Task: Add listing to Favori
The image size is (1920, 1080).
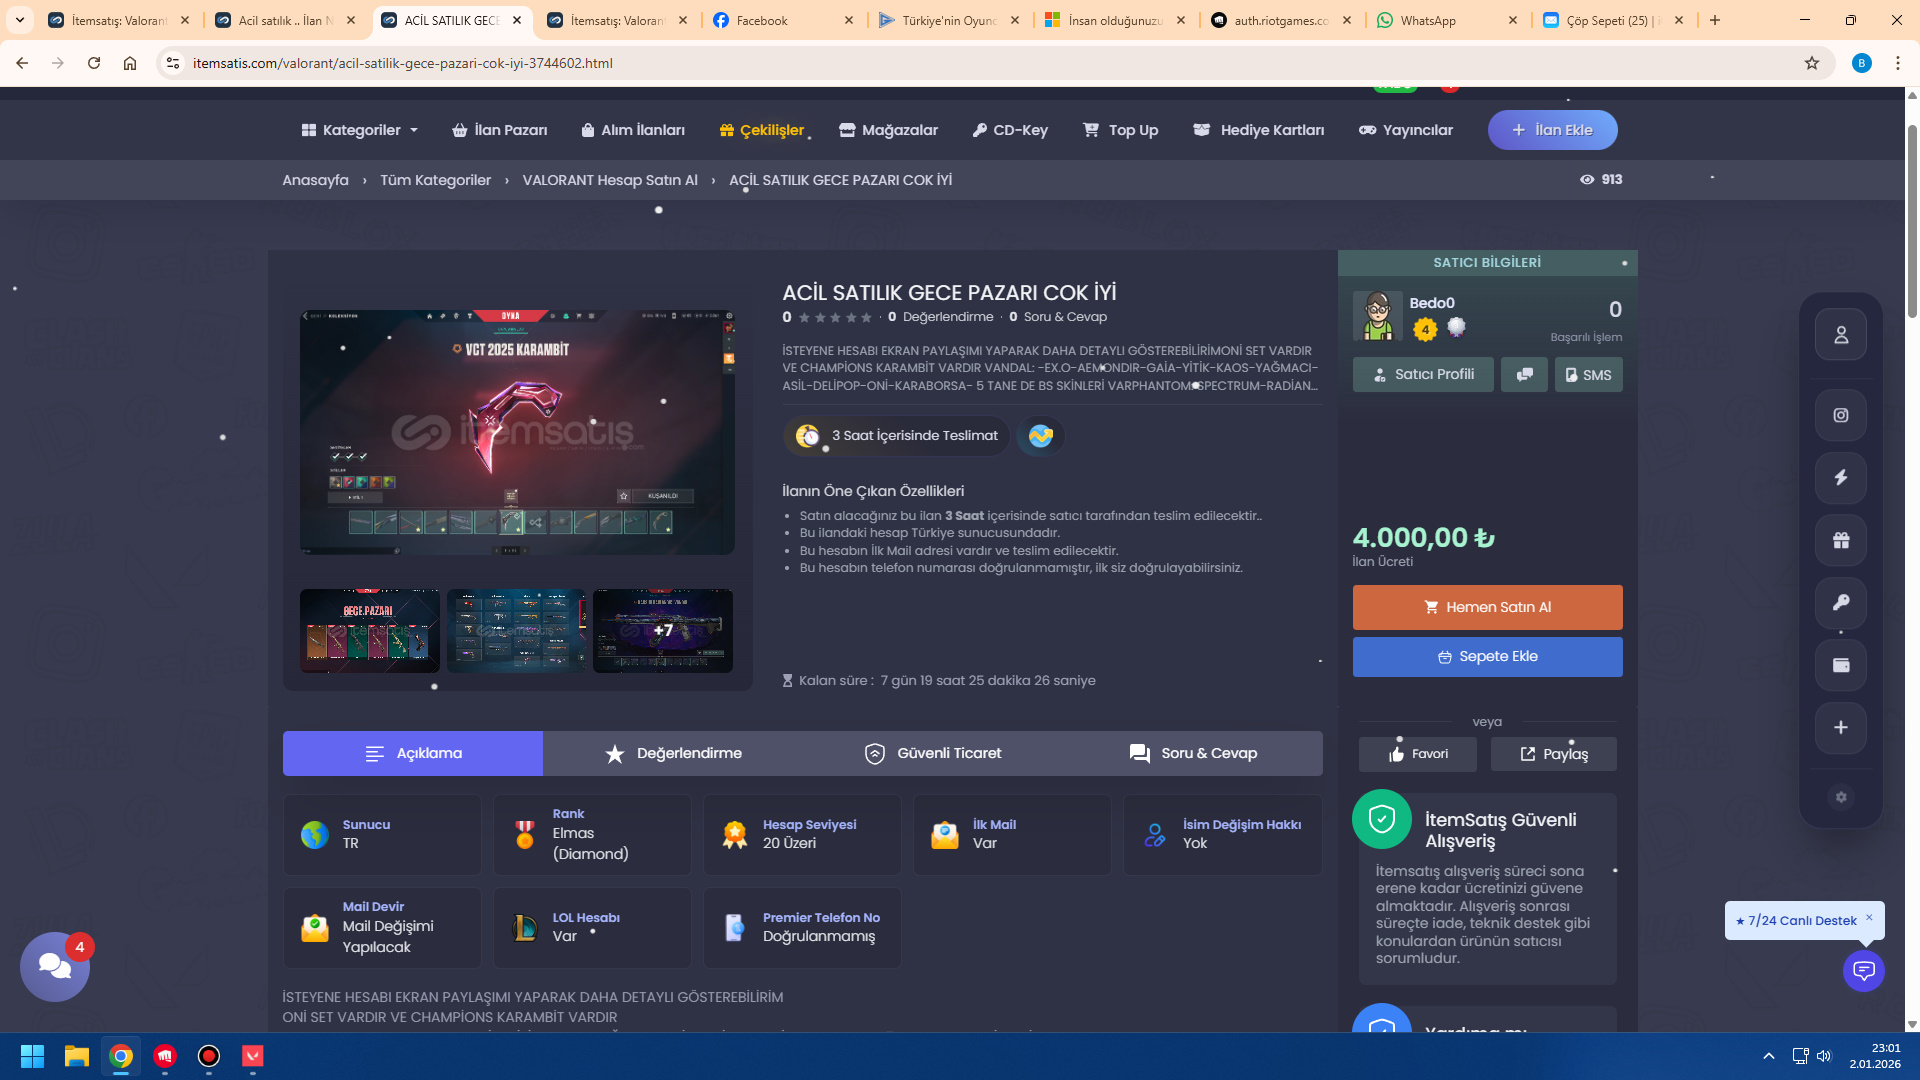Action: pos(1418,754)
